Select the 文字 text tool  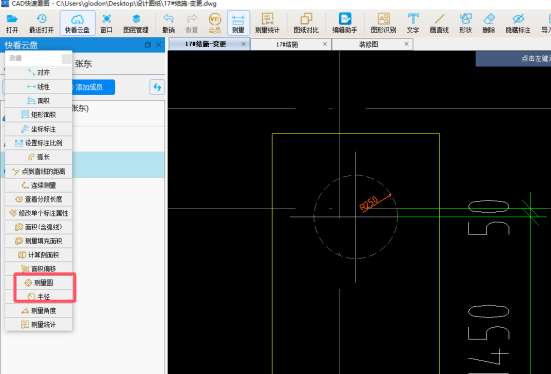click(x=413, y=23)
